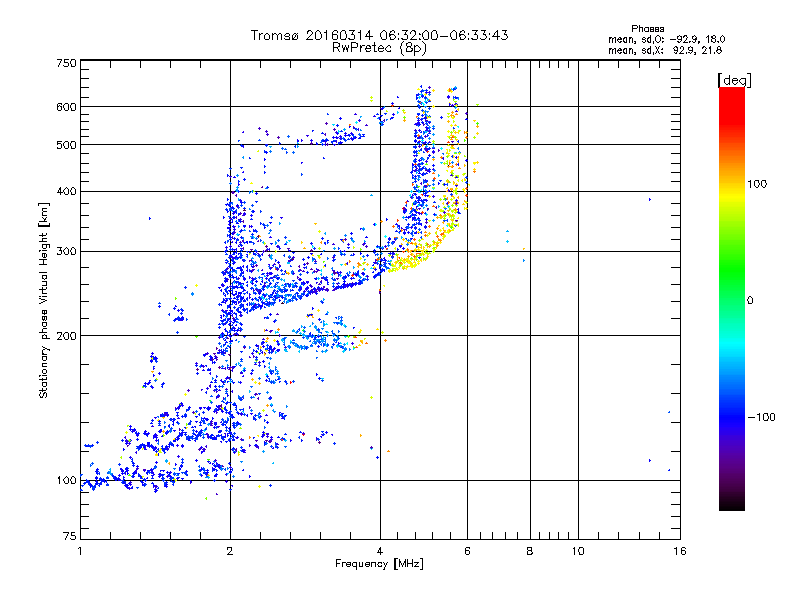Viewport: 800px width, 600px height.
Task: Click the y-axis '75' tick label
Action: pos(70,536)
